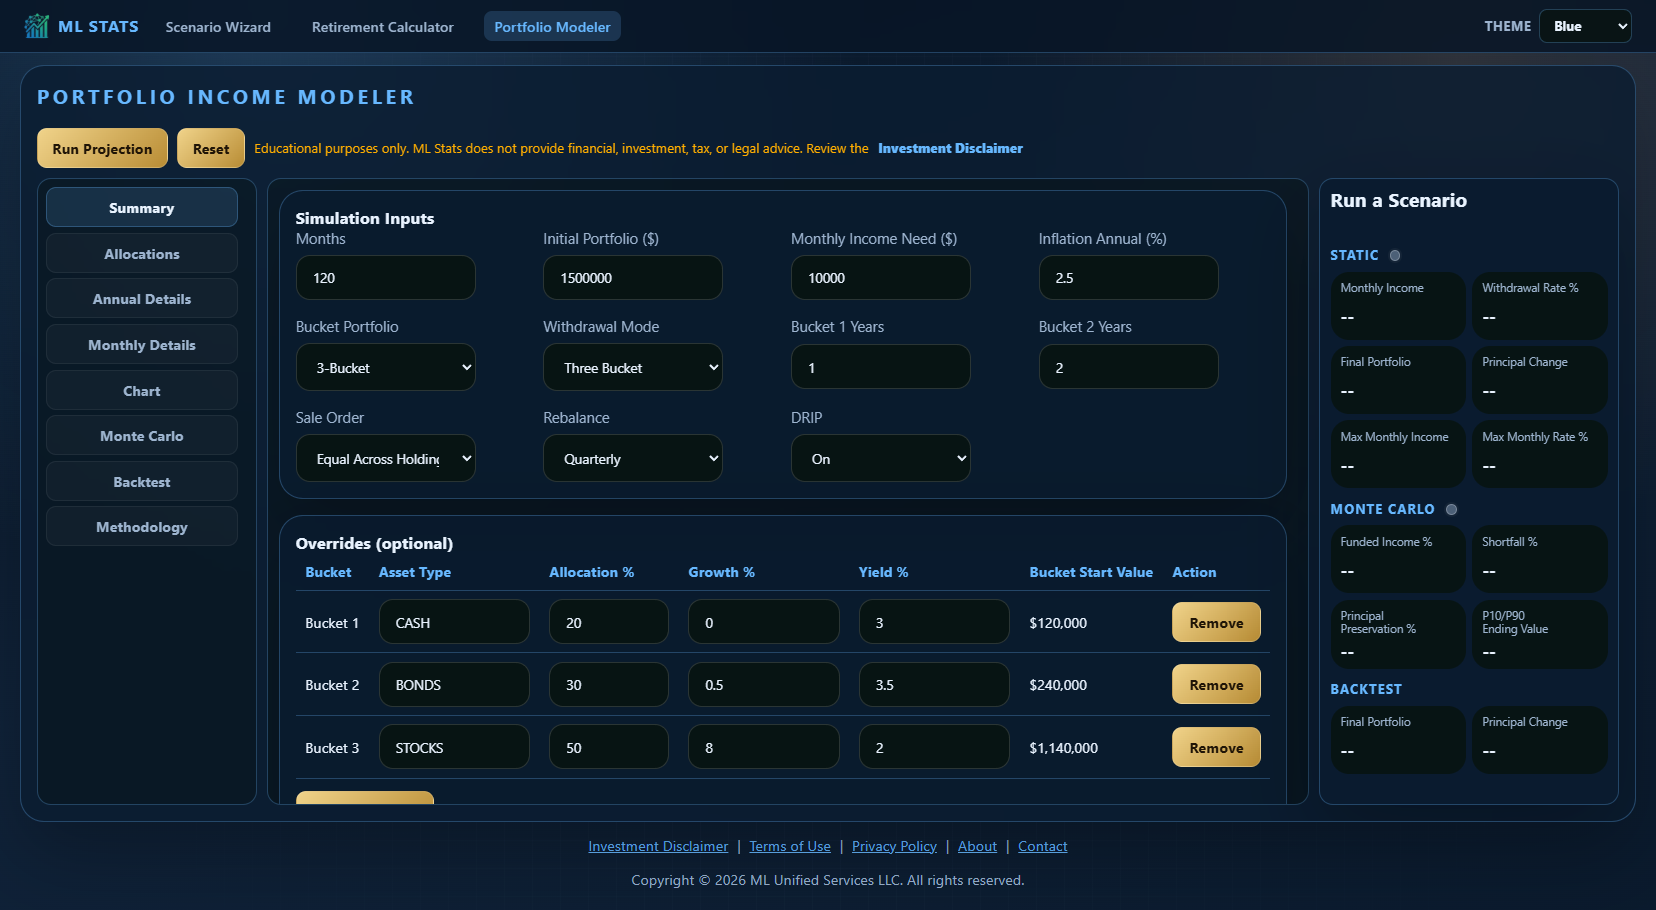The width and height of the screenshot is (1656, 910).
Task: Open the Withdrawal Mode Three Bucket dropdown
Action: click(633, 368)
